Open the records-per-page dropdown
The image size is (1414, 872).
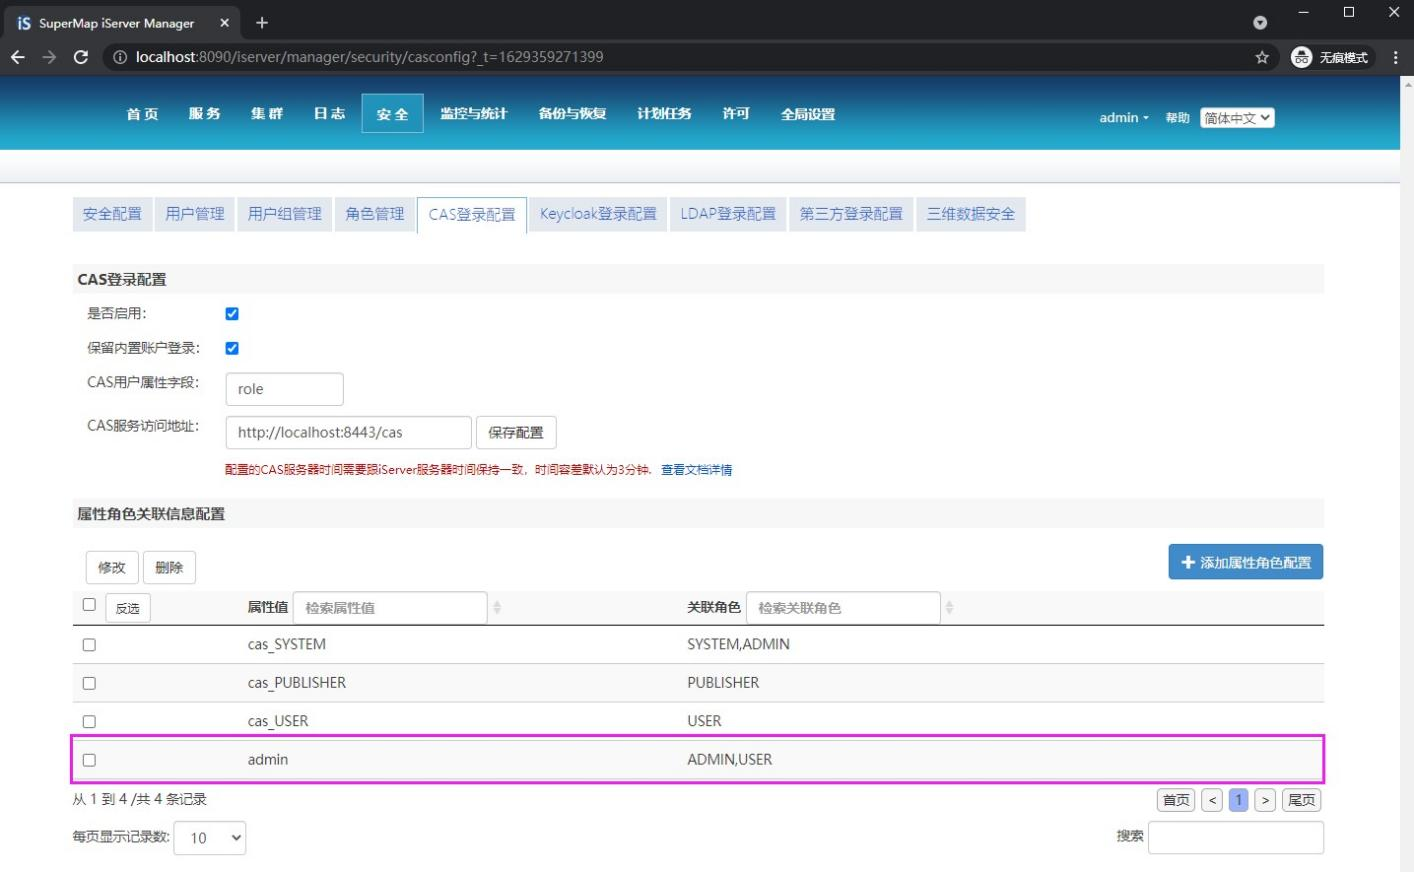pyautogui.click(x=210, y=838)
